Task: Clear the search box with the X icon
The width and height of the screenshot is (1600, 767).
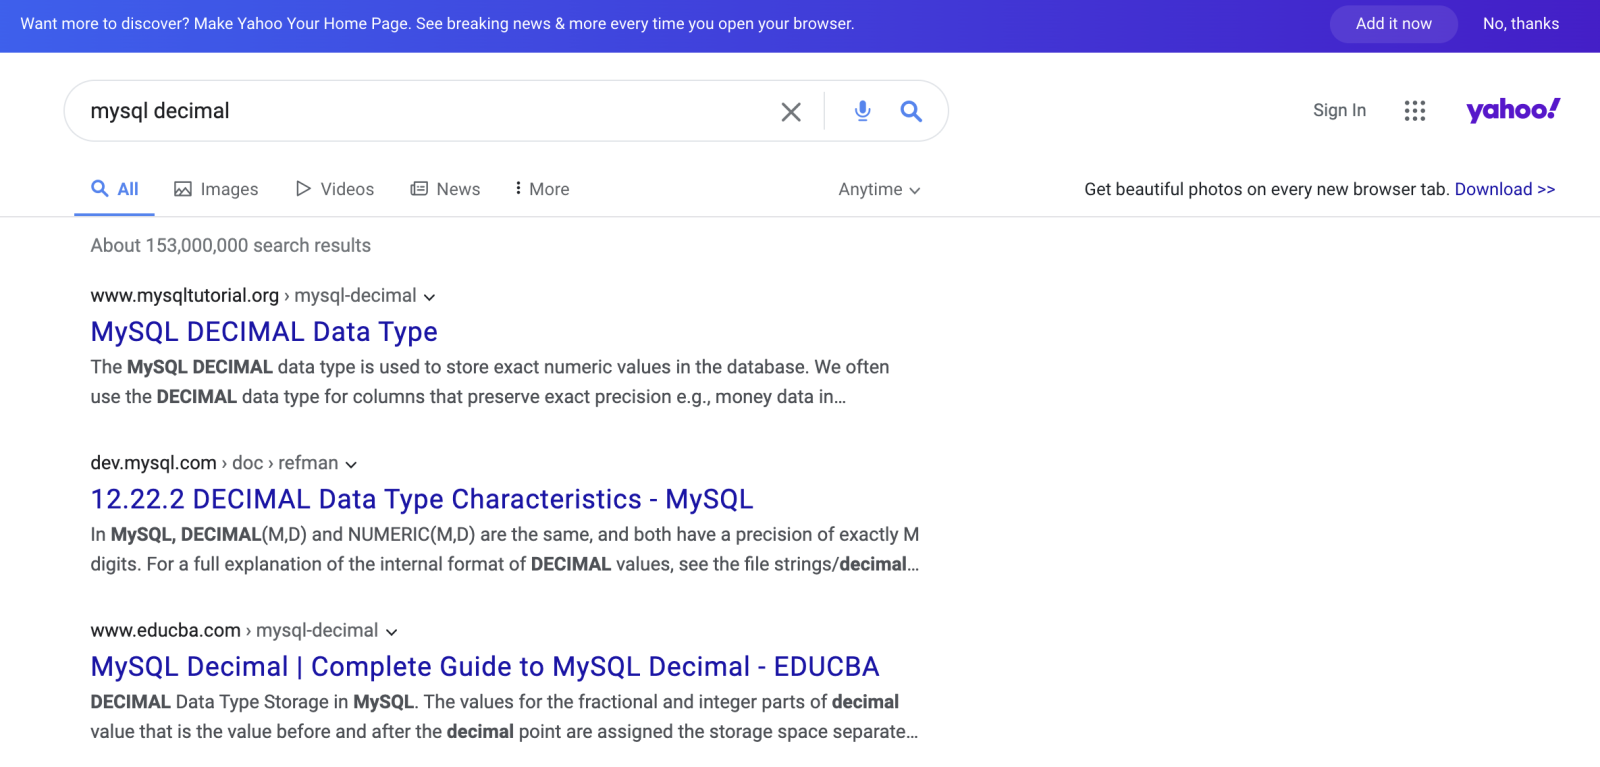Action: click(791, 112)
